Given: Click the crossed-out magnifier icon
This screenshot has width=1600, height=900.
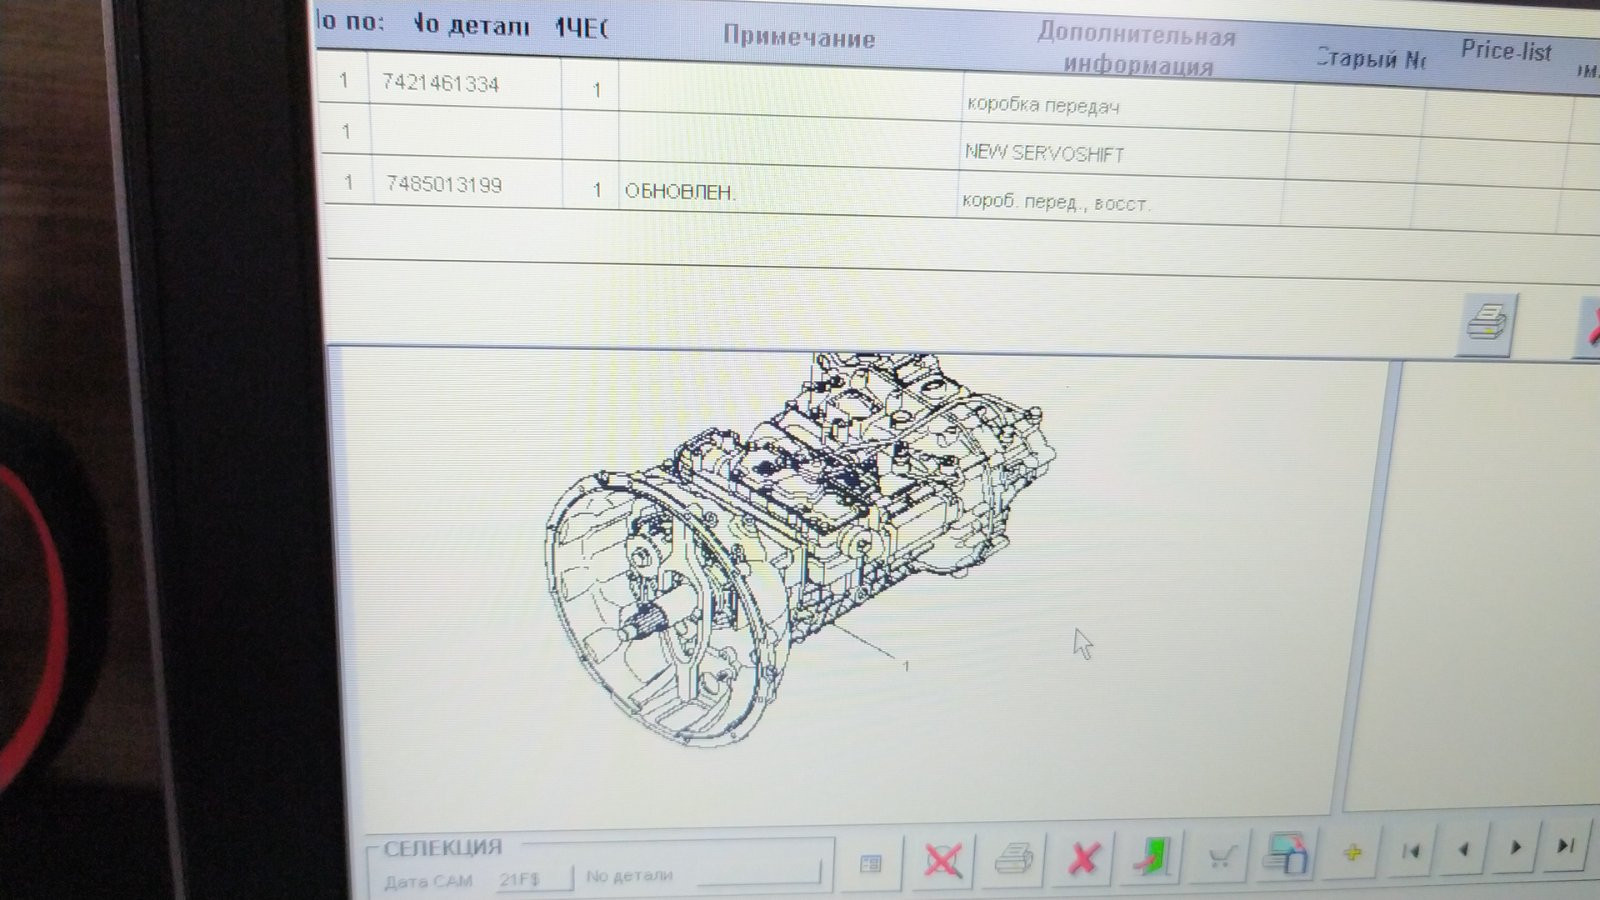Looking at the screenshot, I should click(942, 860).
